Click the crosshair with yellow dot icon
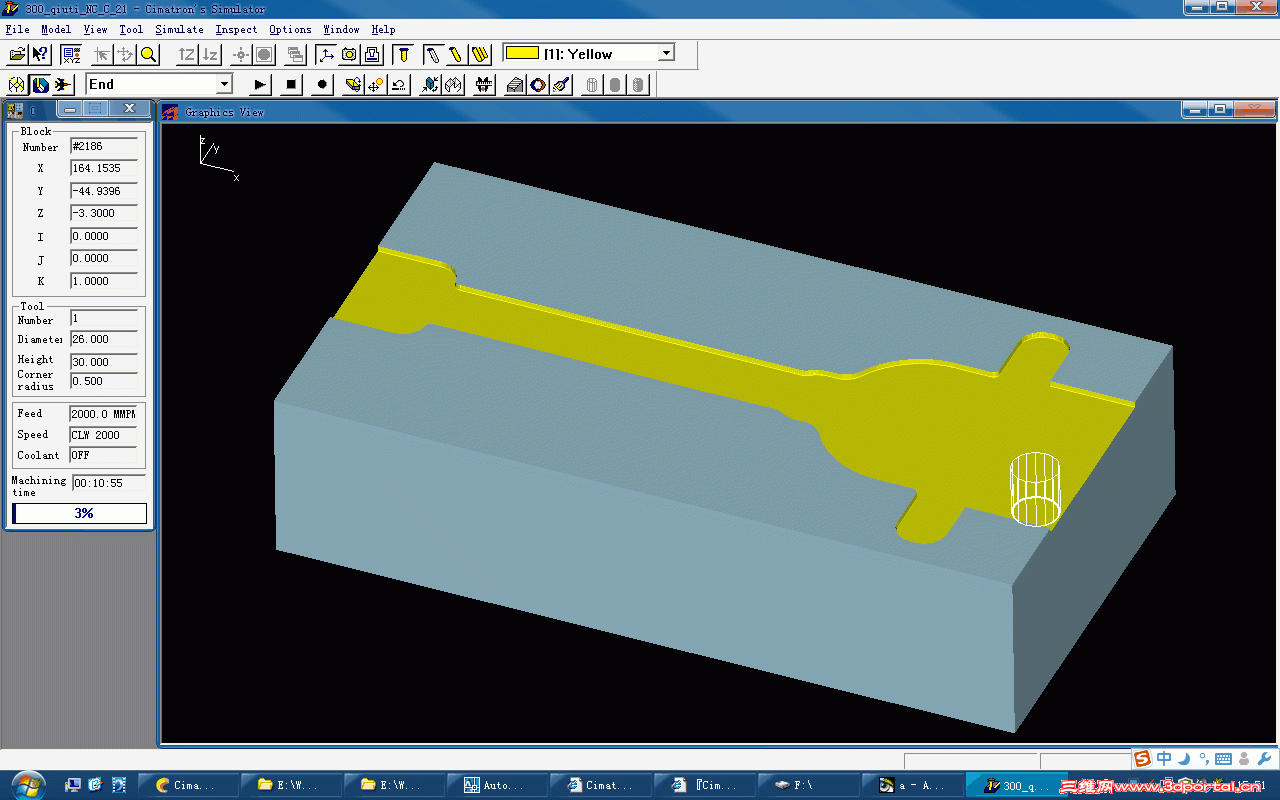 tap(376, 85)
